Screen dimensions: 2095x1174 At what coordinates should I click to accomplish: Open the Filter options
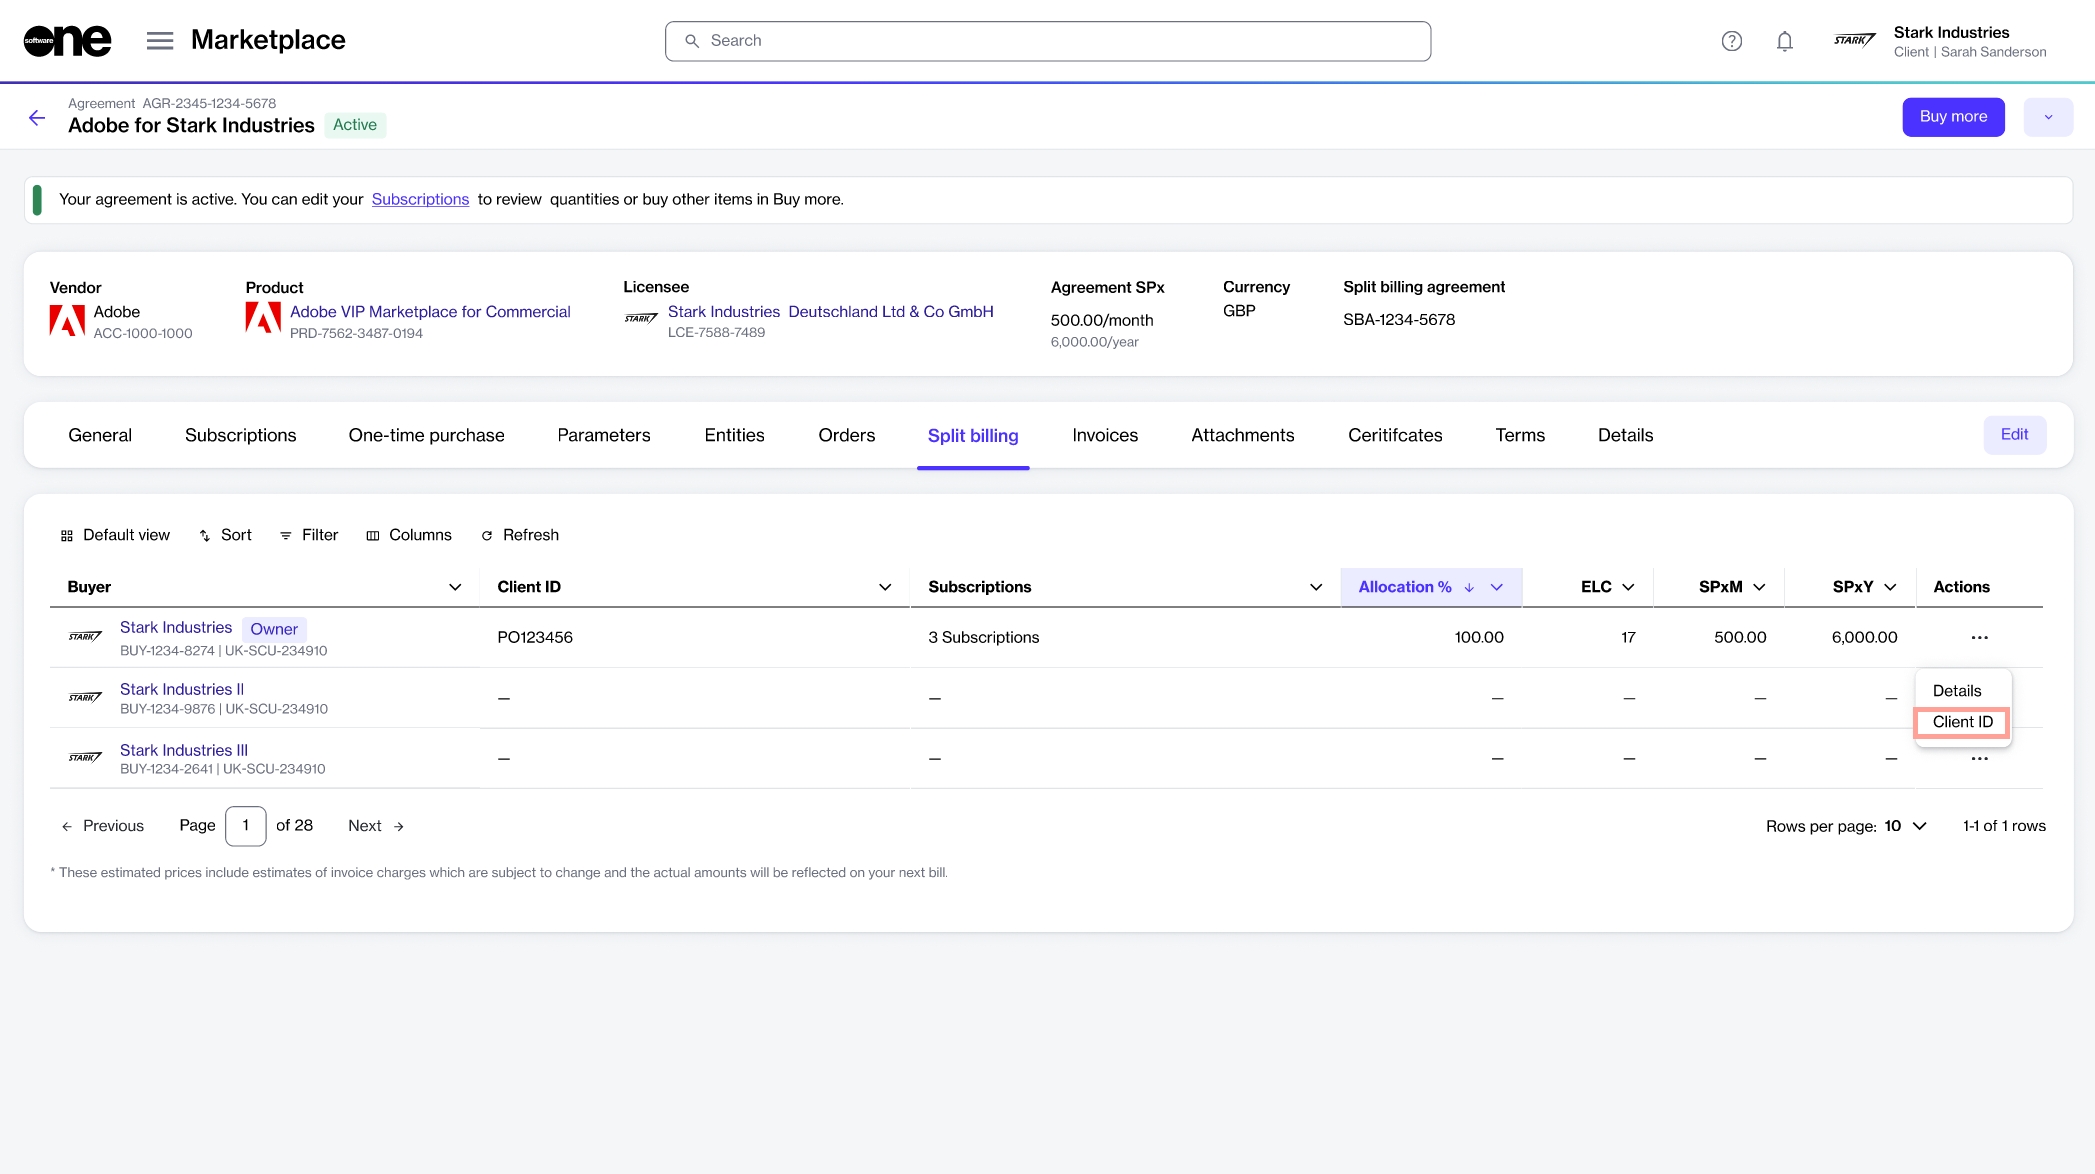[x=308, y=535]
